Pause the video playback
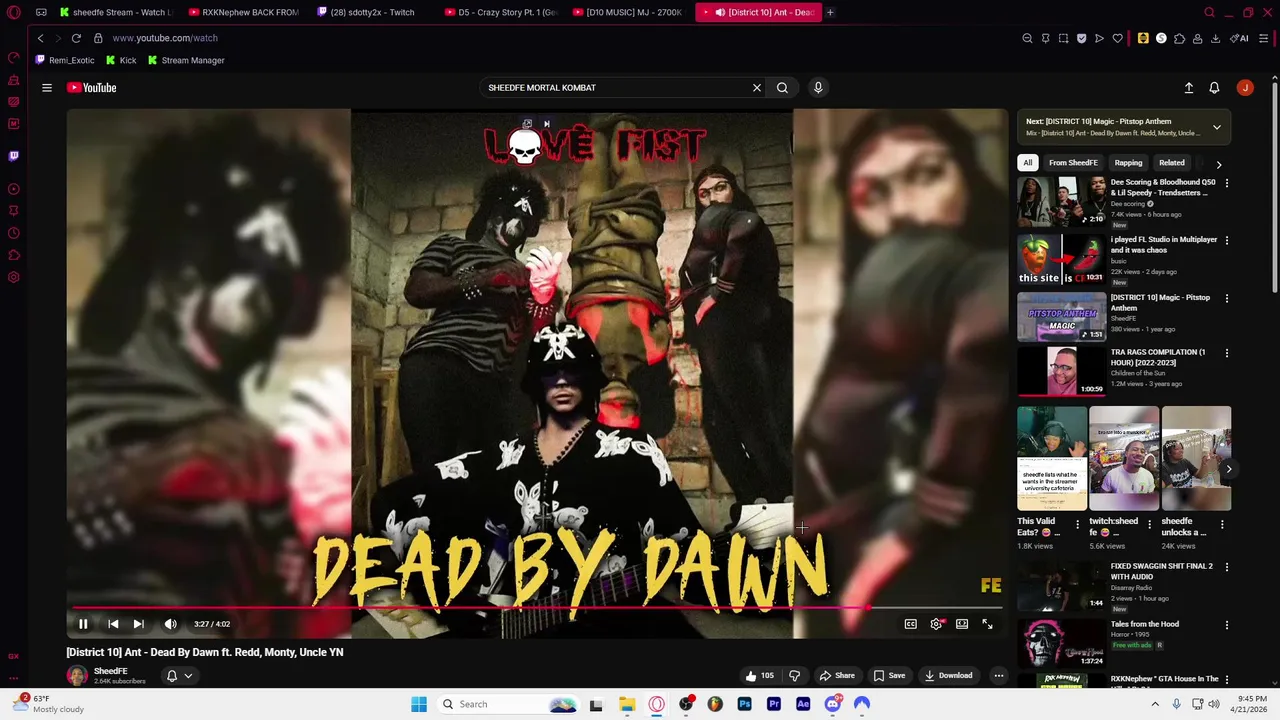This screenshot has width=1280, height=720. 83,624
